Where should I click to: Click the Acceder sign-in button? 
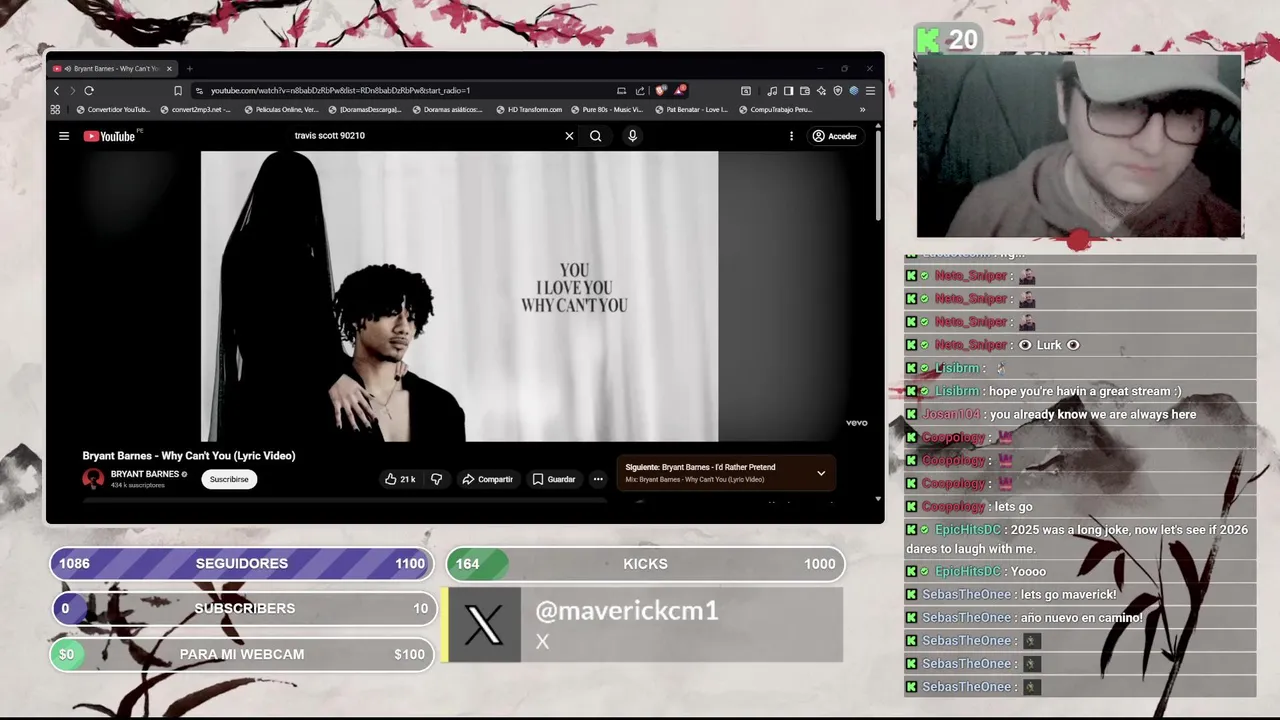click(x=834, y=136)
